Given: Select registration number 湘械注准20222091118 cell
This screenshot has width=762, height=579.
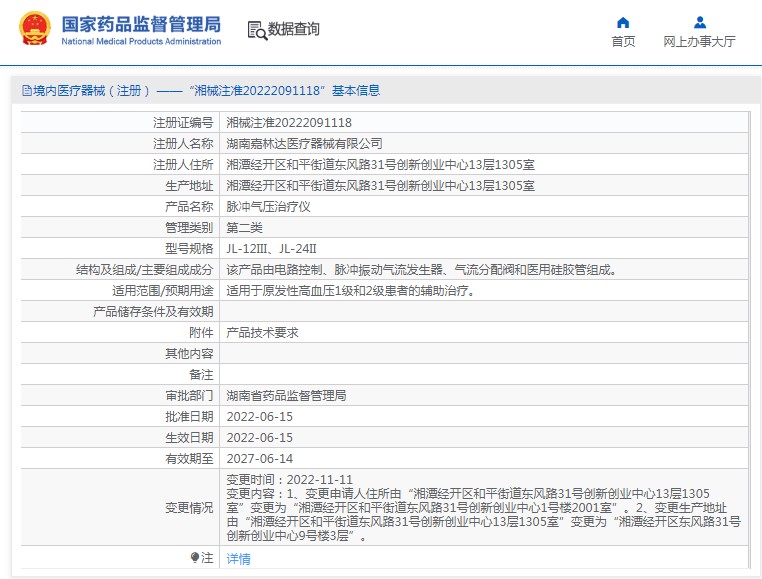Looking at the screenshot, I should (289, 123).
